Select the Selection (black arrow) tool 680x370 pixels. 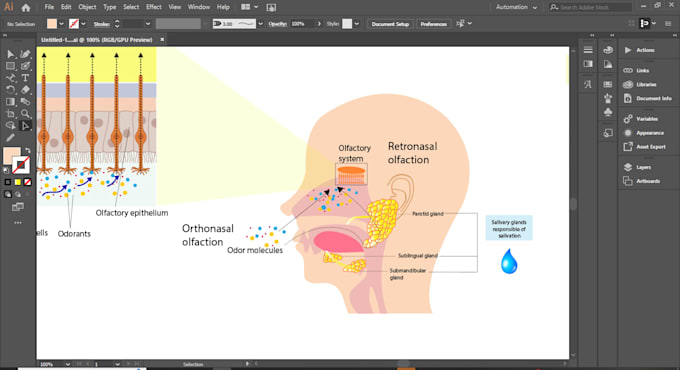coord(10,54)
